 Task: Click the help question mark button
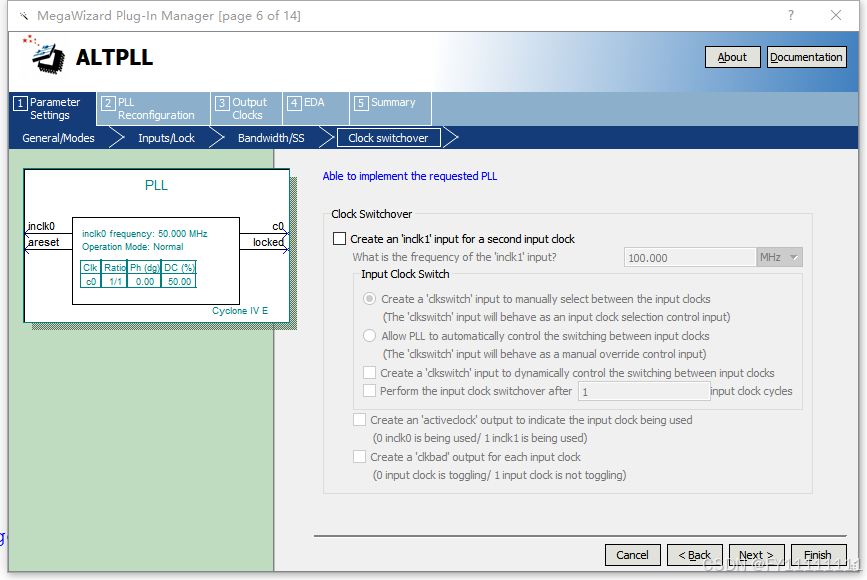coord(791,15)
